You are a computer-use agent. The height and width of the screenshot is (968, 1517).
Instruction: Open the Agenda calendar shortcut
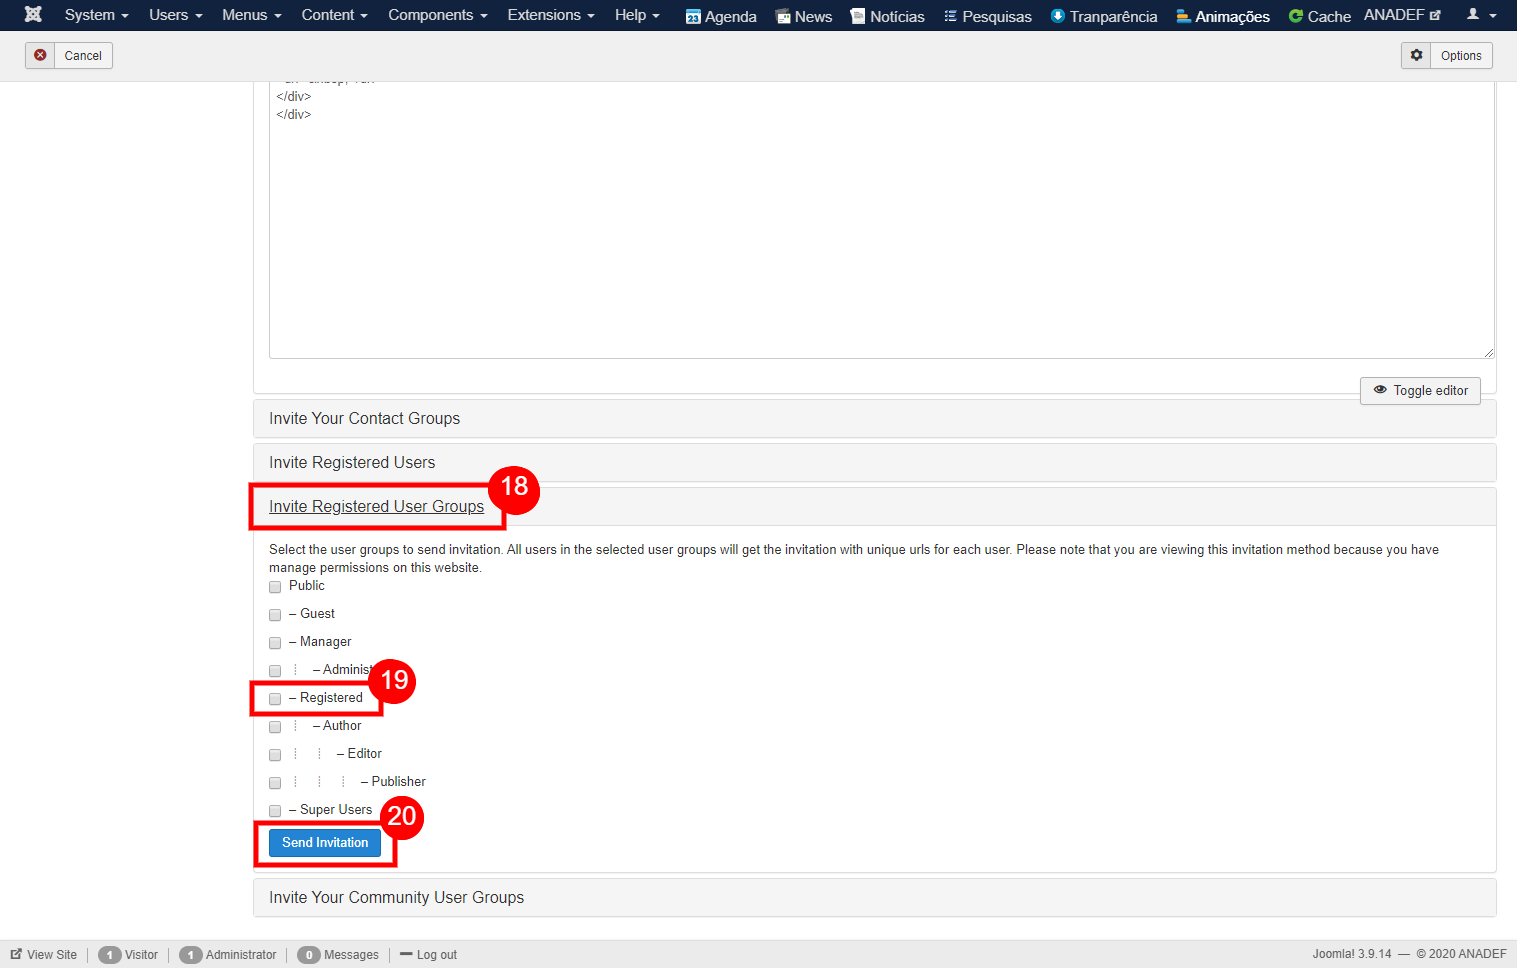(x=721, y=16)
